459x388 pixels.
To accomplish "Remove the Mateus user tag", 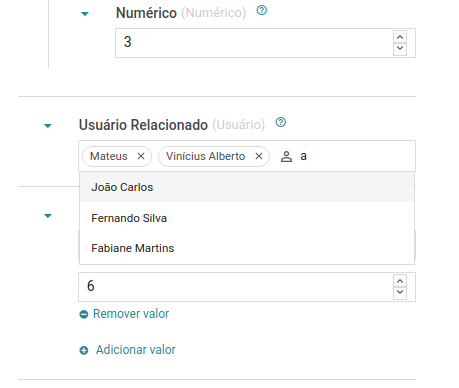I will pyautogui.click(x=141, y=156).
